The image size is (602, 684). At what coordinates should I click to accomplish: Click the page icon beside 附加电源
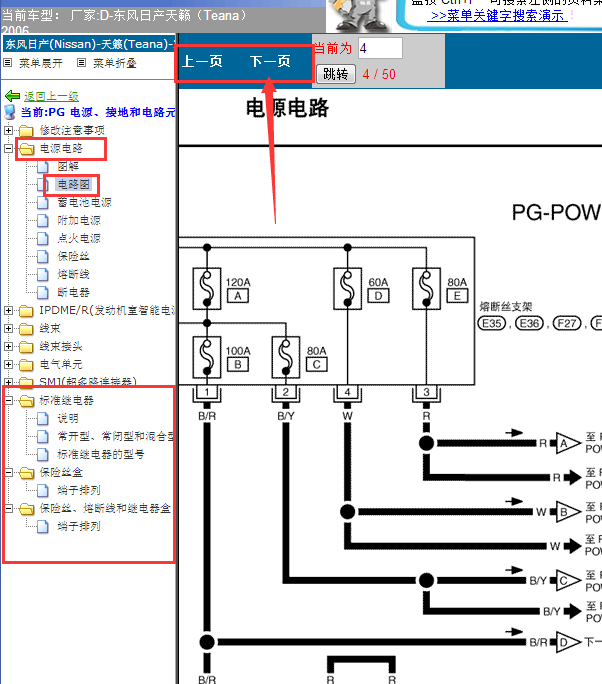[x=43, y=221]
